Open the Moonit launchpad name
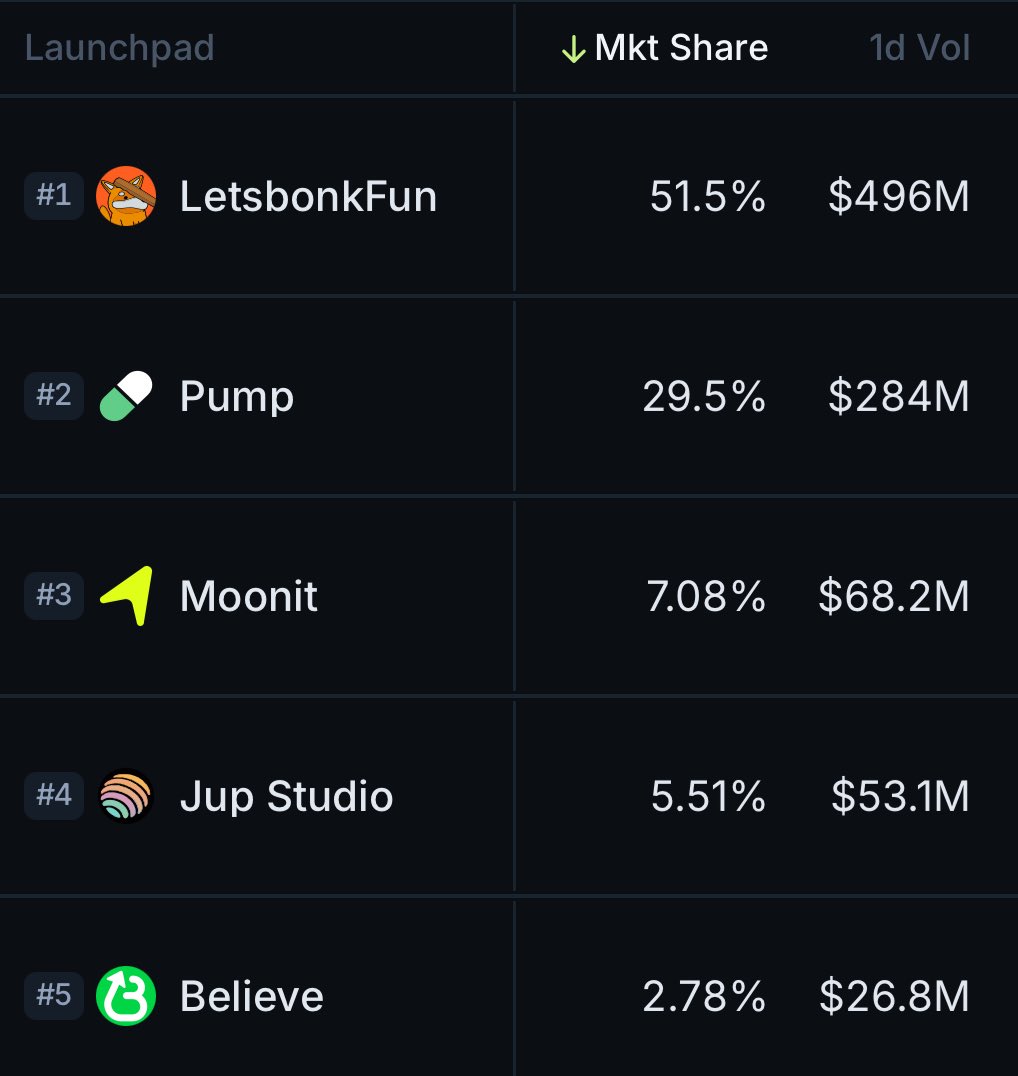The width and height of the screenshot is (1018, 1076). pos(249,597)
